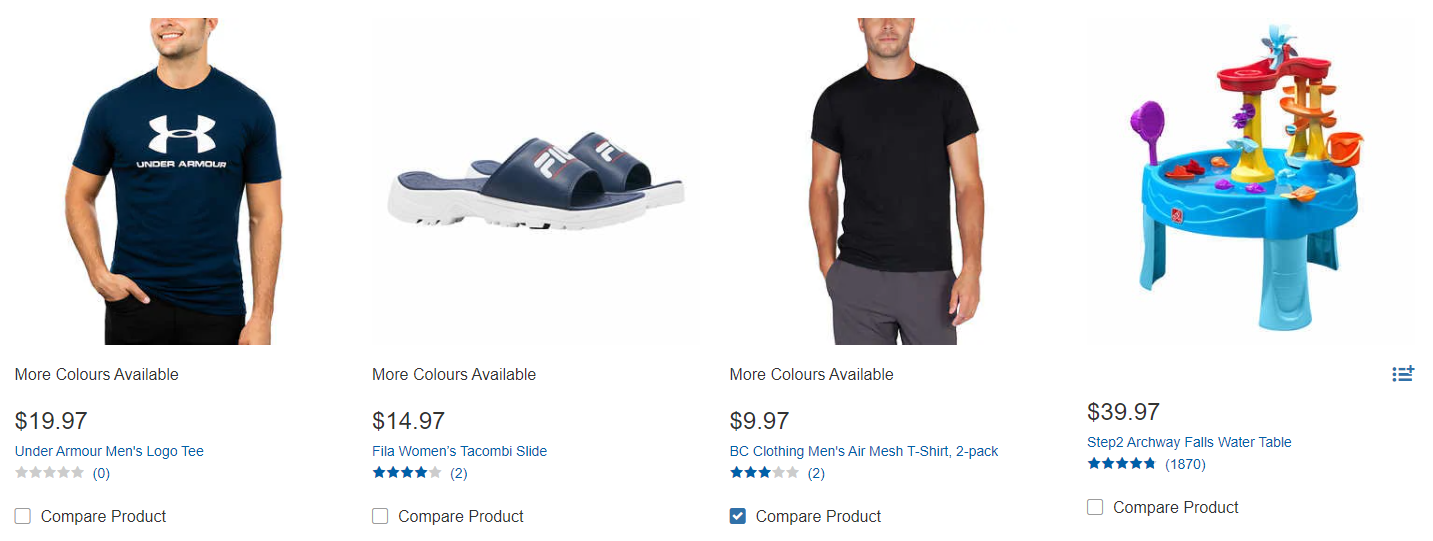Open Under Armour Men's Logo Tee link

[109, 451]
